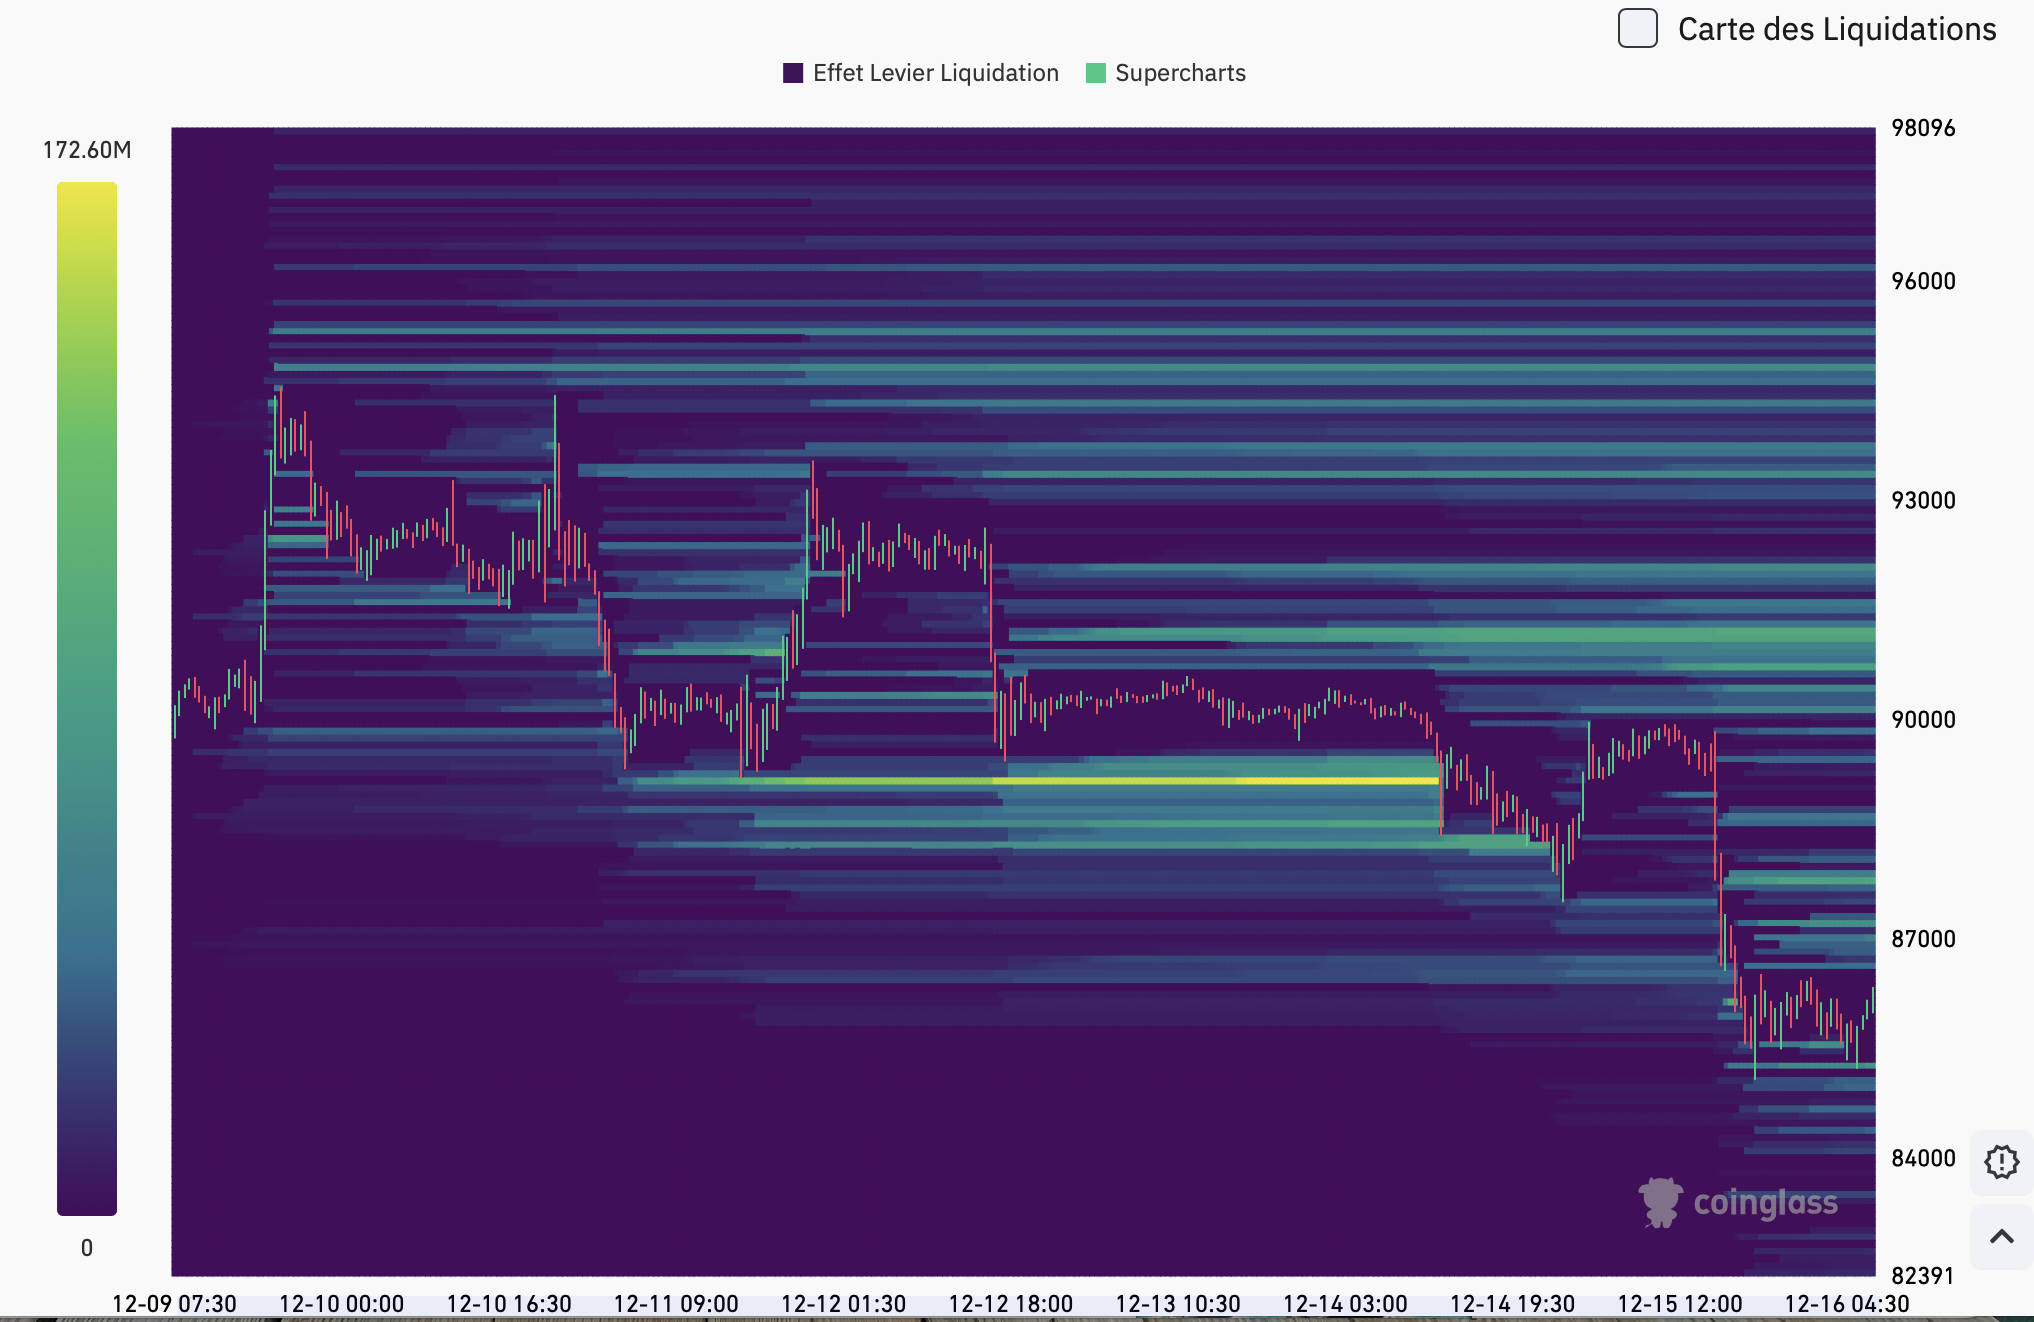
Task: Toggle the Supercharts legend series
Action: pos(1166,73)
